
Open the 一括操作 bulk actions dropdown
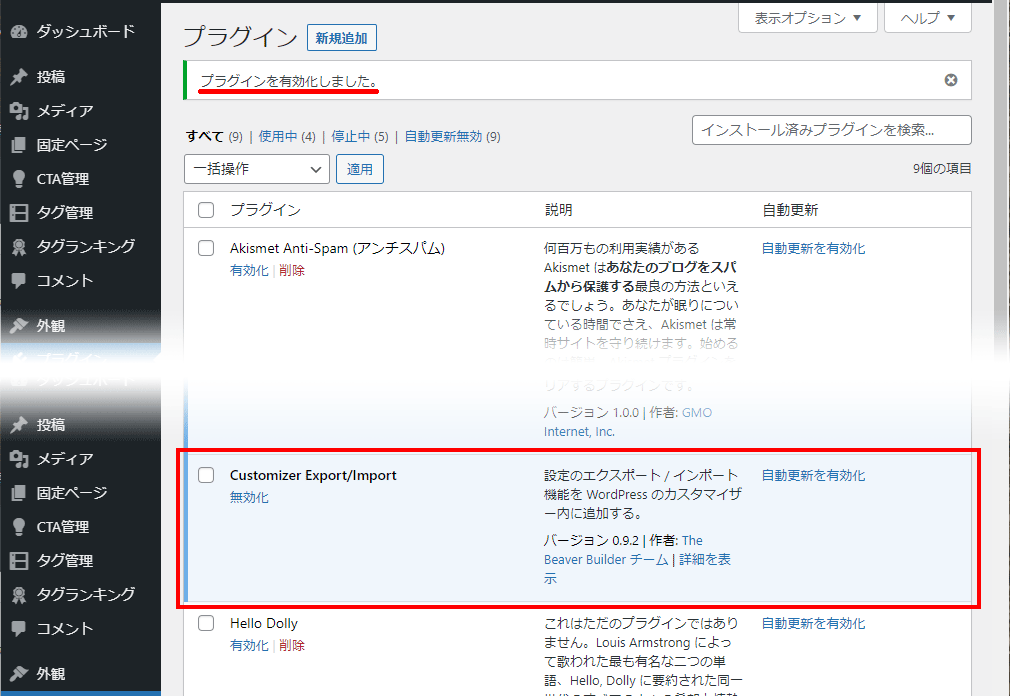257,169
